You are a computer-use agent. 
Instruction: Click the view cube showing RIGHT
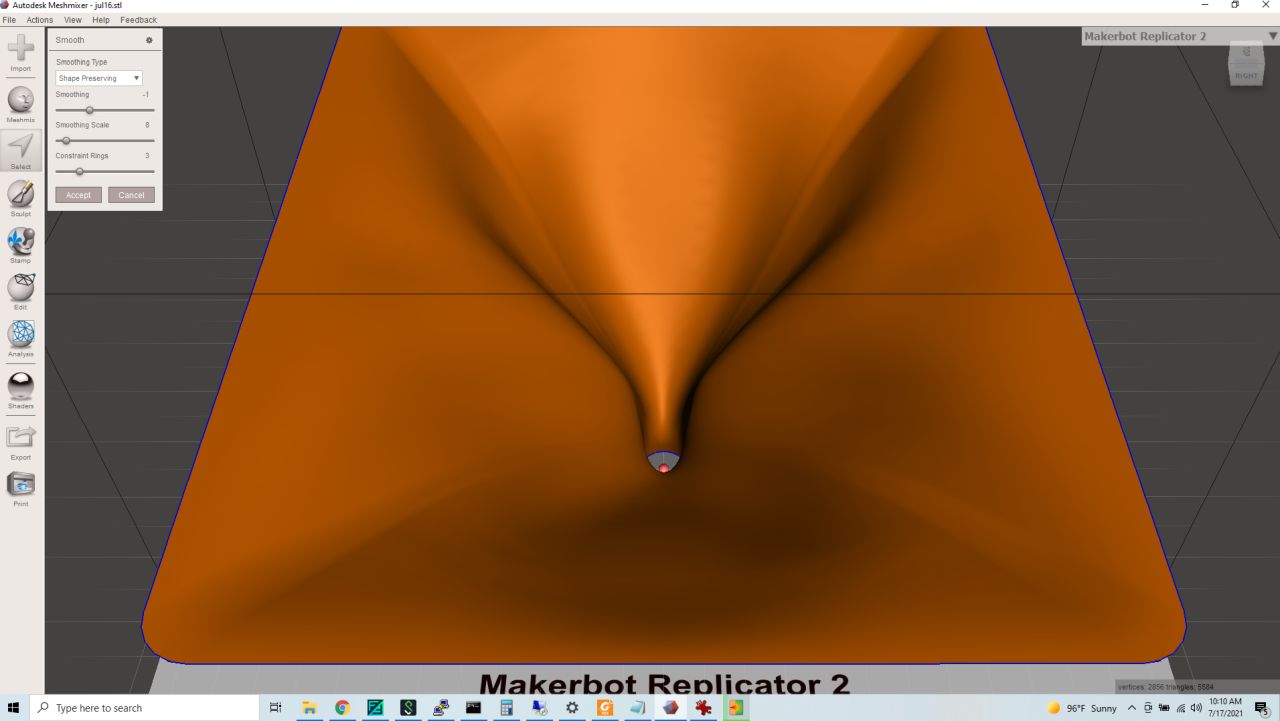[1246, 65]
